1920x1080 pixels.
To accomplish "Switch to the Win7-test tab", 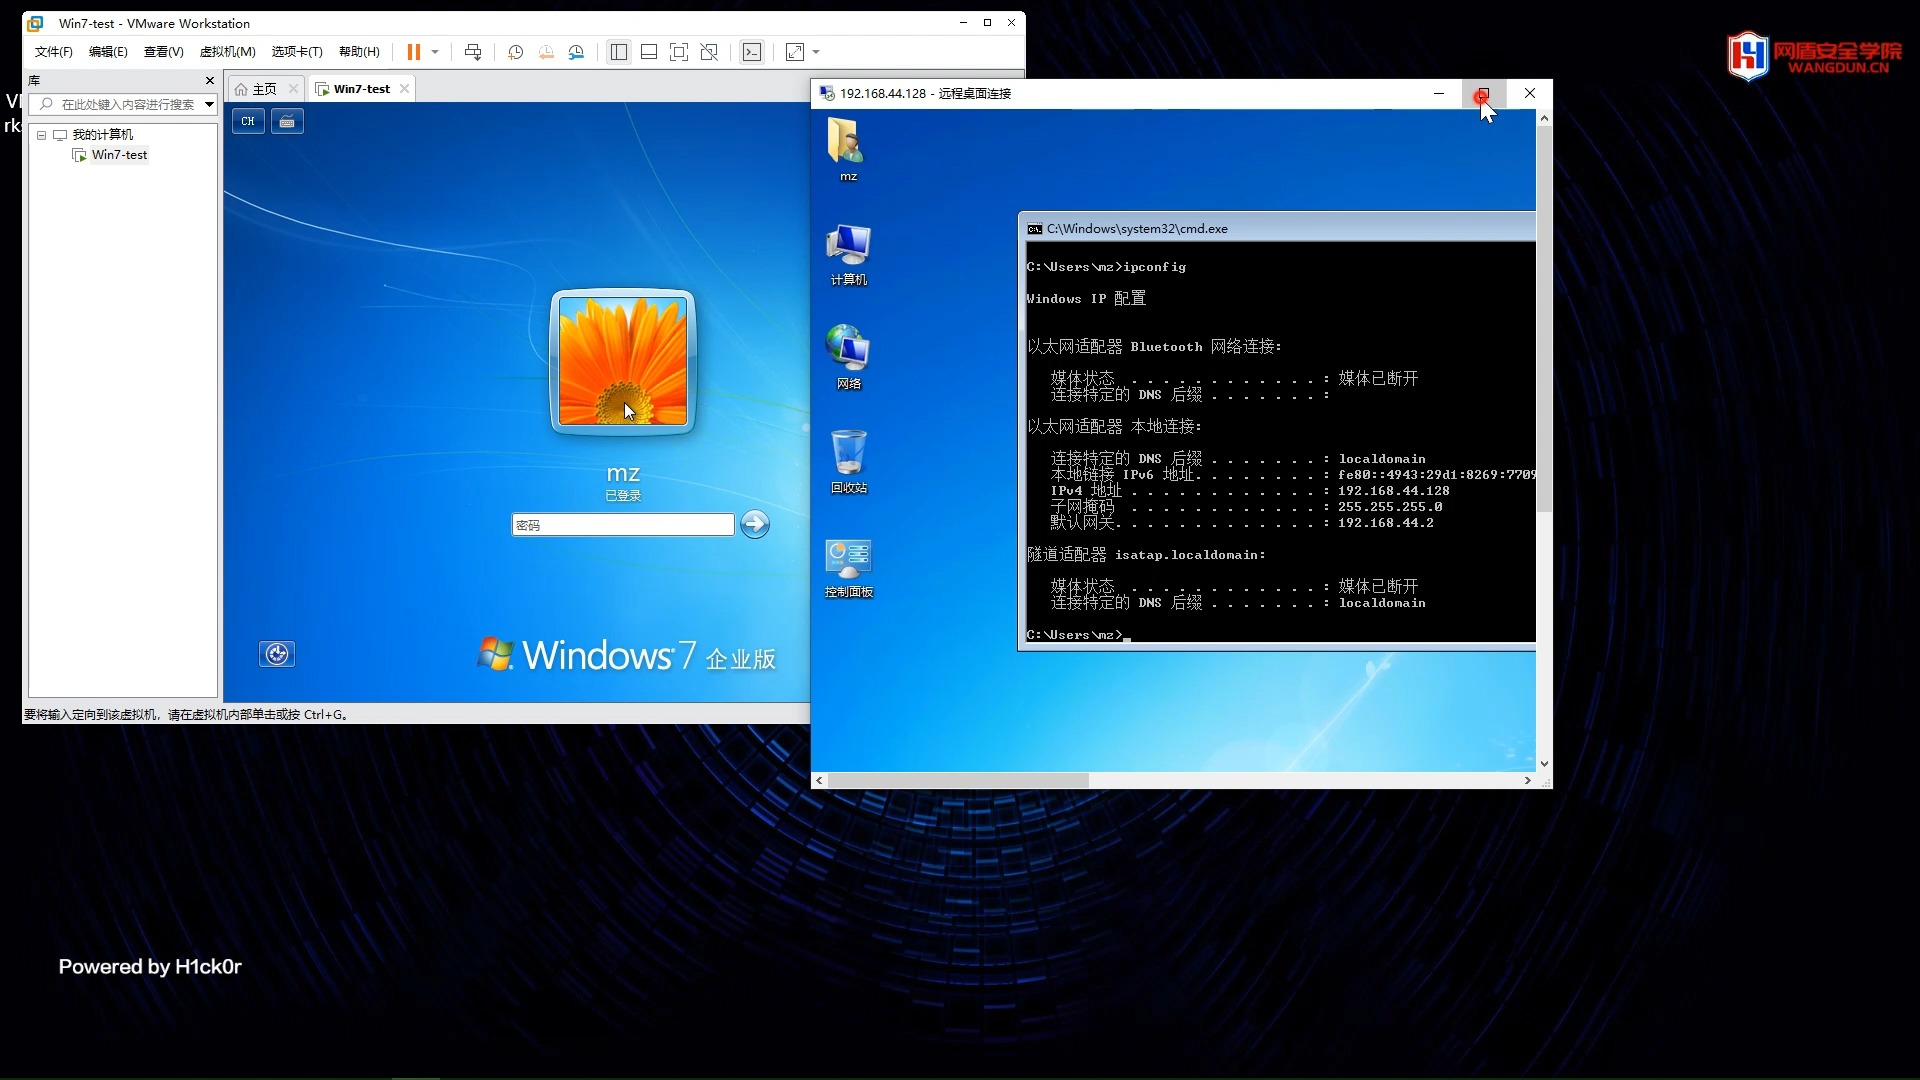I will click(361, 89).
